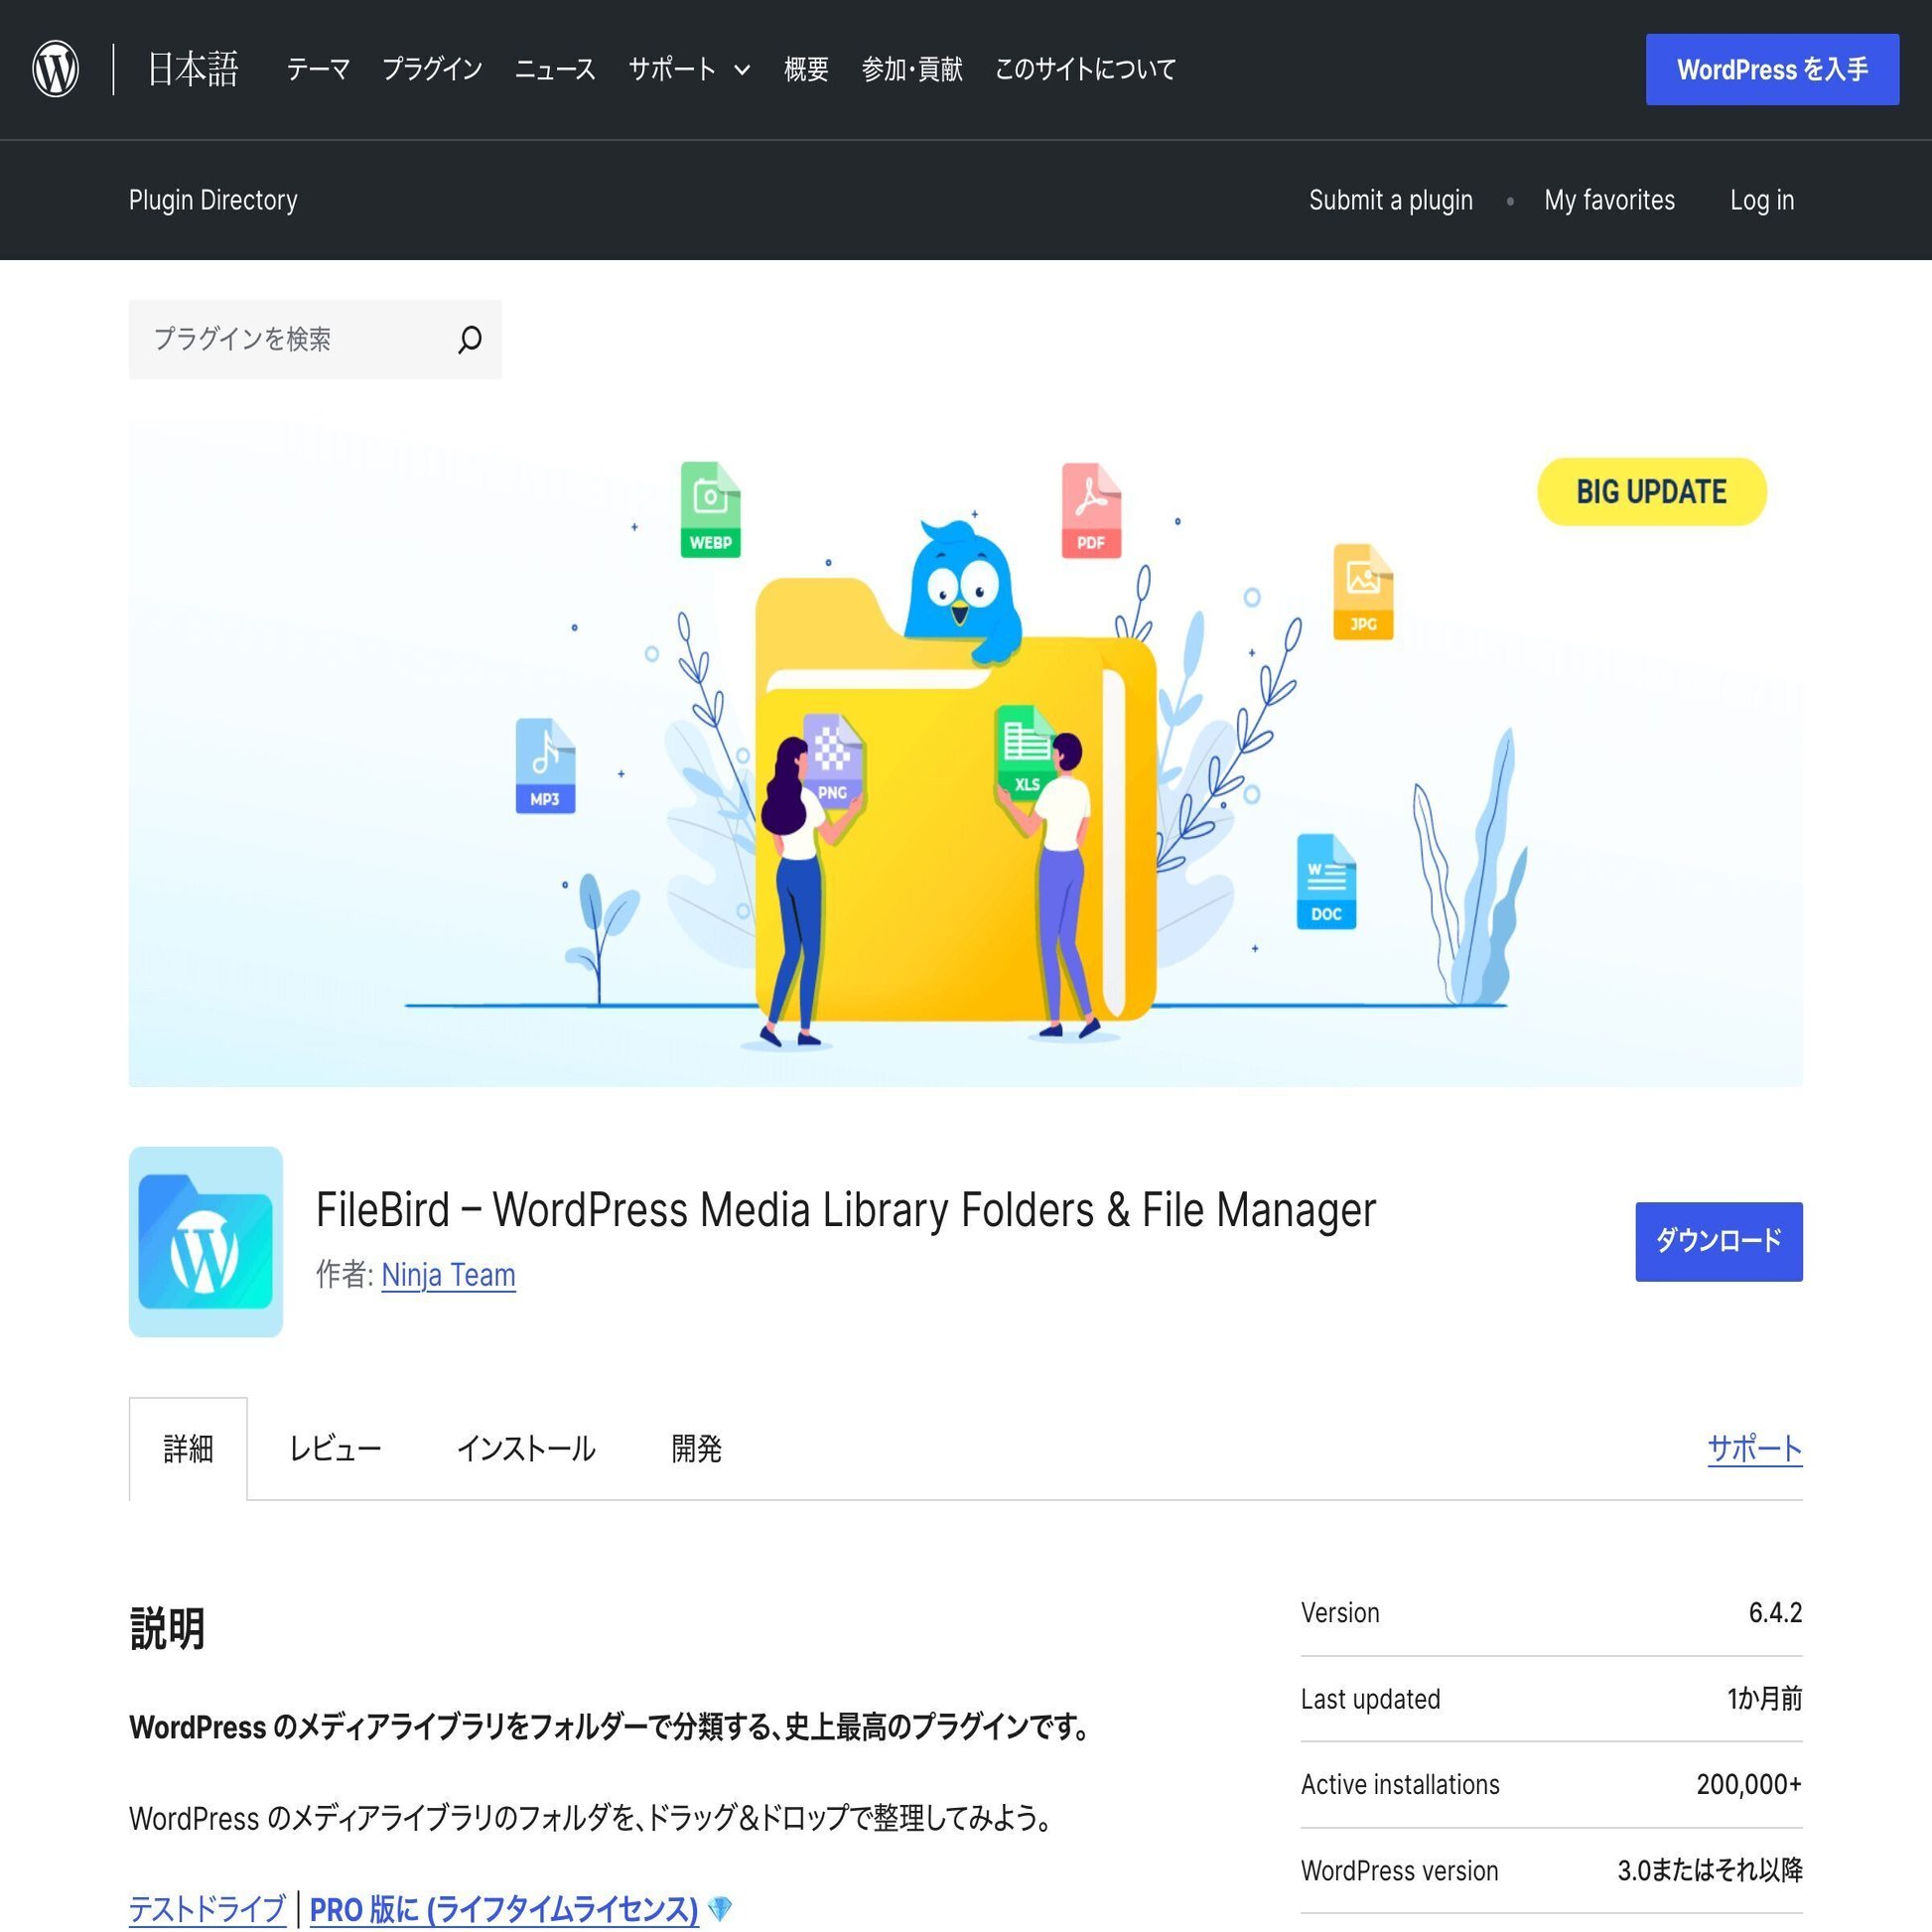Open the プラグイン menu item
The image size is (1932, 1932).
(x=432, y=69)
